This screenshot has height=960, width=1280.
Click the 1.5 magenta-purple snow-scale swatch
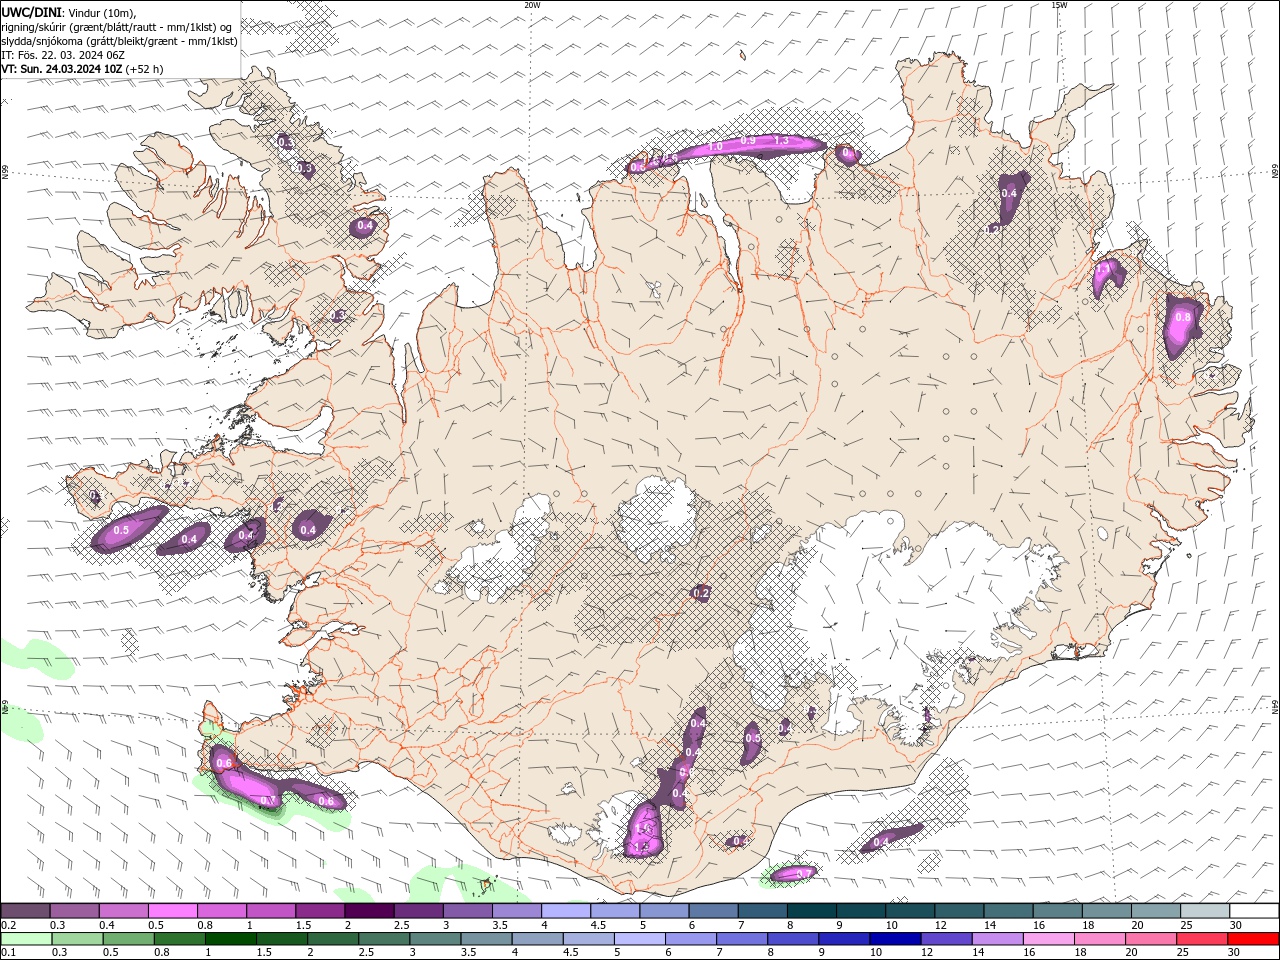click(x=320, y=911)
